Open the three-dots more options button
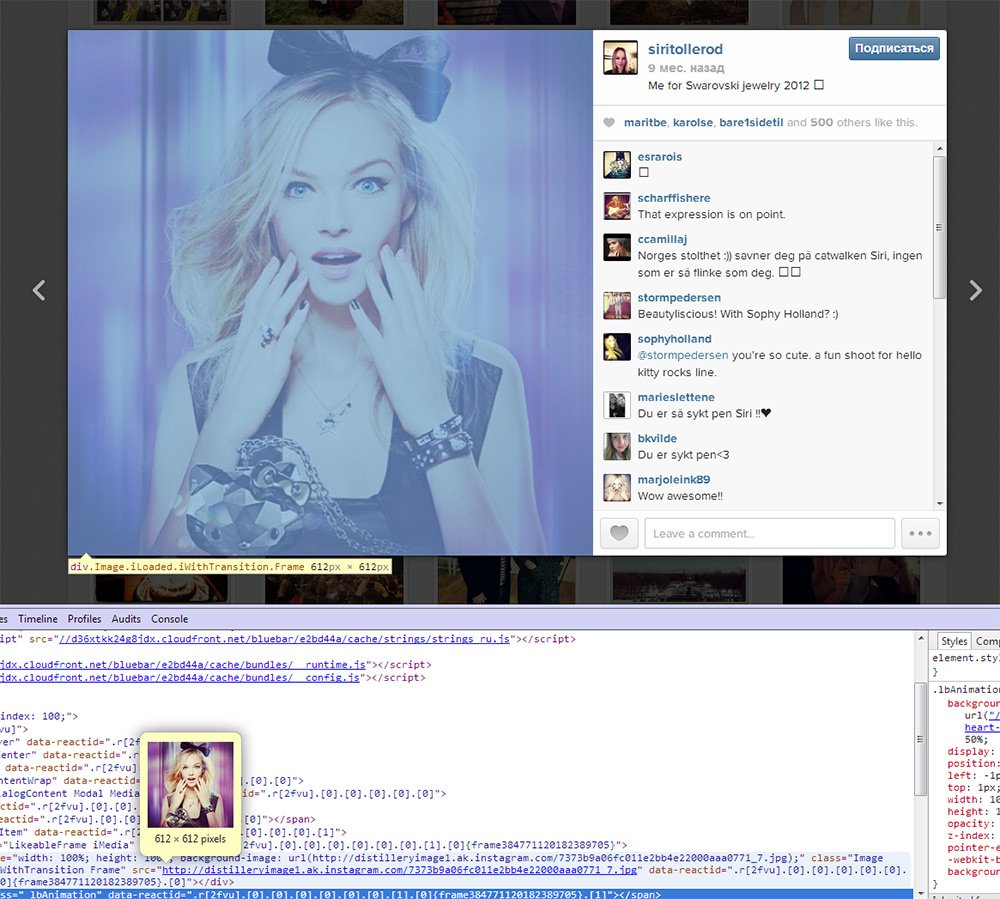Viewport: 1000px width, 899px height. coord(921,533)
